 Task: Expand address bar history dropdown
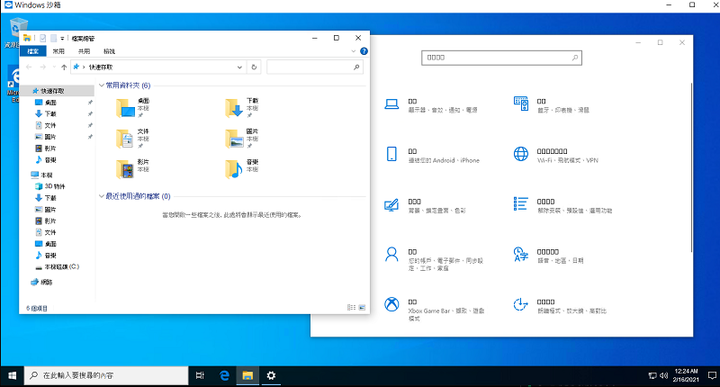[239, 67]
